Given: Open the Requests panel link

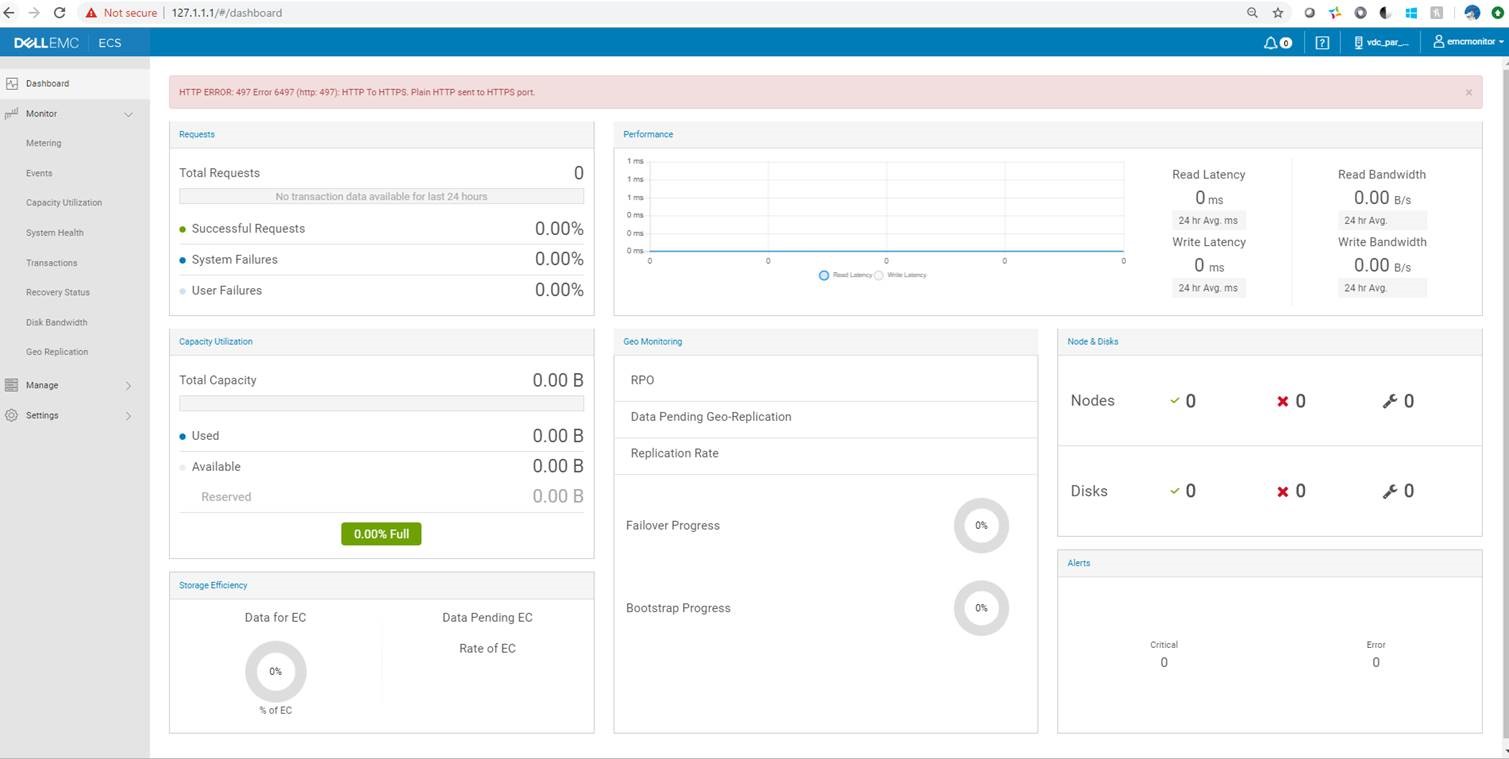Looking at the screenshot, I should [x=197, y=134].
